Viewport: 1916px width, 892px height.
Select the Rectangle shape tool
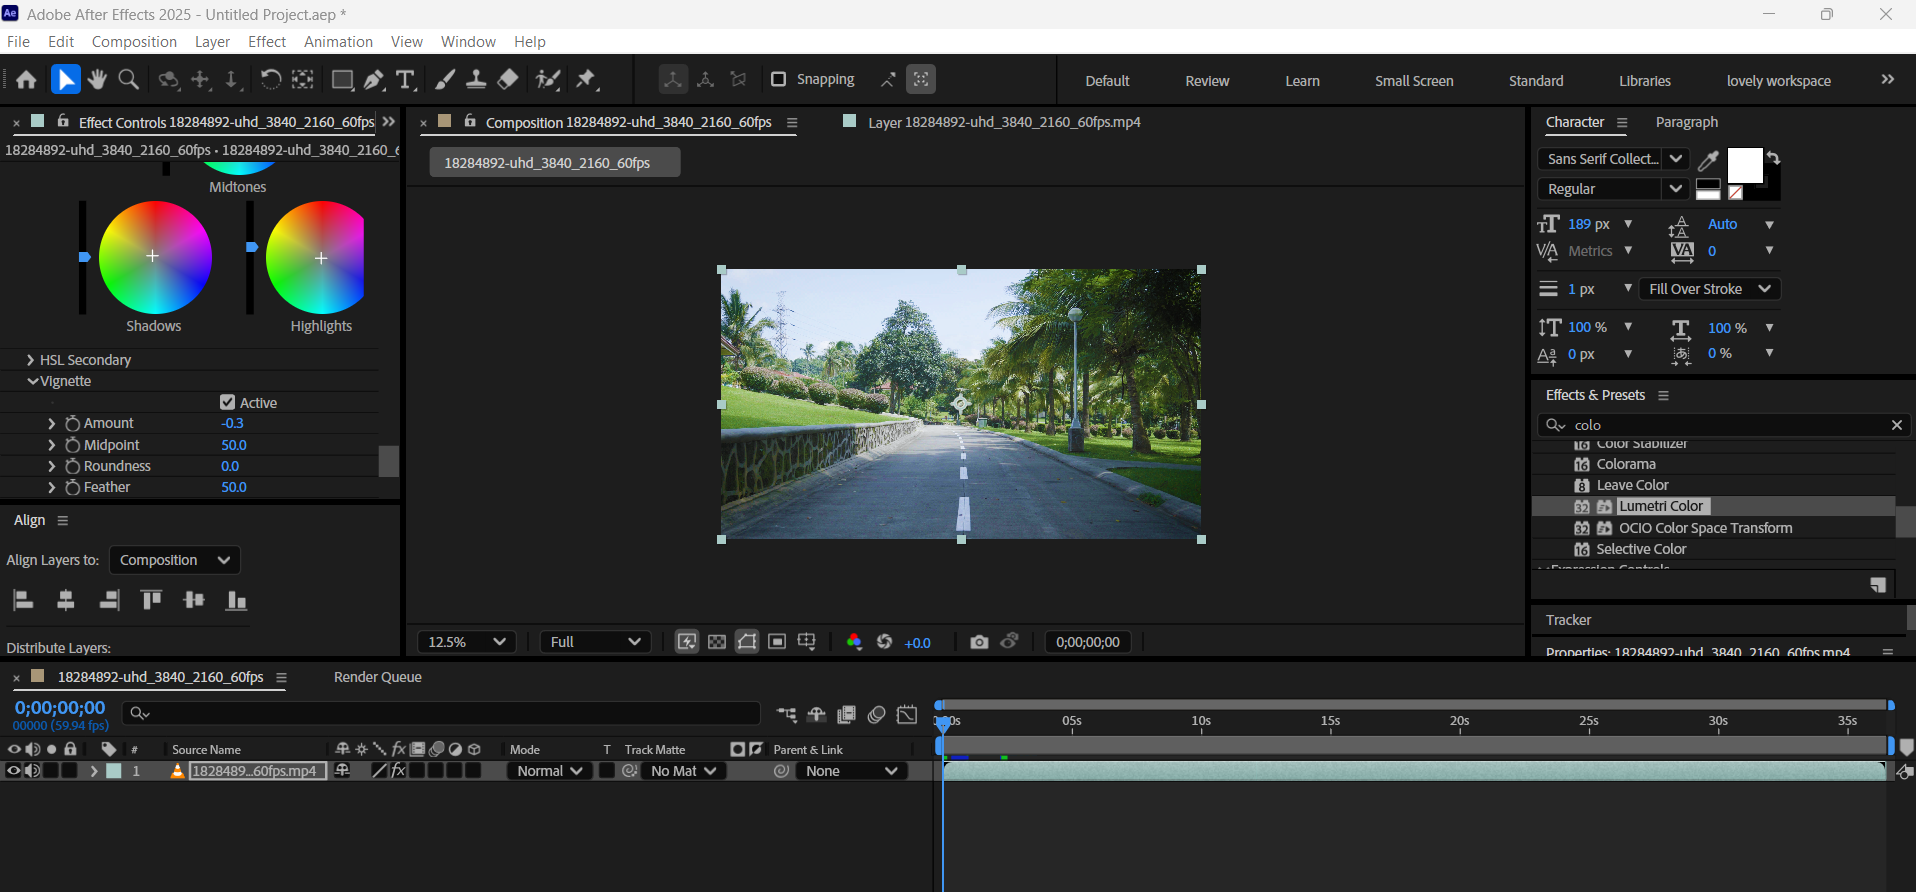pyautogui.click(x=342, y=80)
